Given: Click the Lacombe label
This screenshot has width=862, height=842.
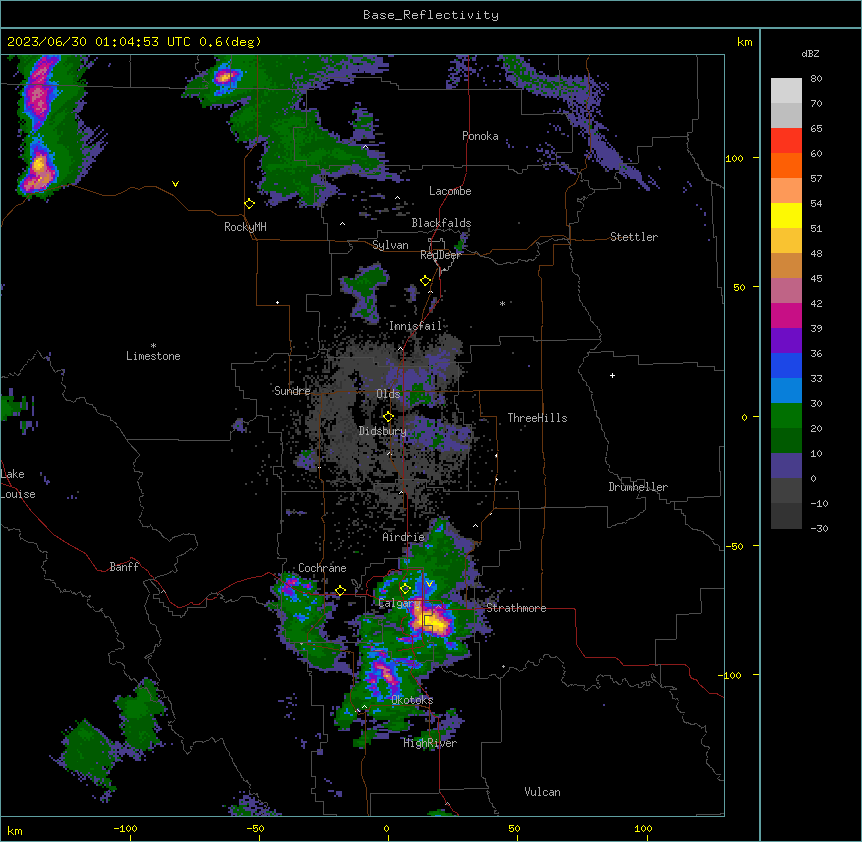Looking at the screenshot, I should pyautogui.click(x=450, y=191).
